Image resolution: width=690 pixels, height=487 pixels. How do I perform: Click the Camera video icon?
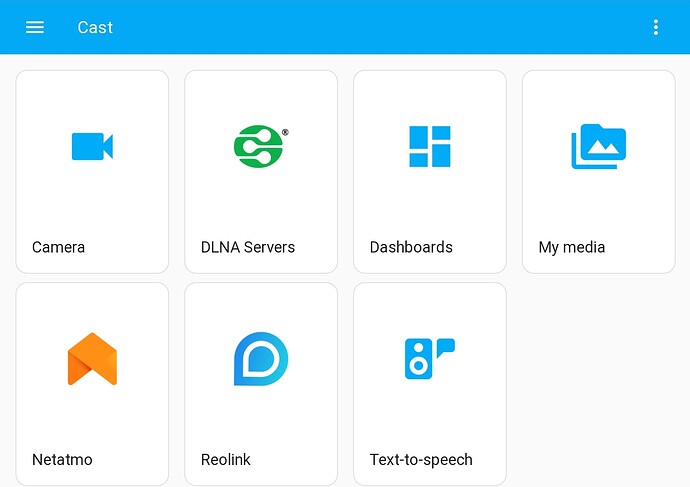click(x=92, y=146)
